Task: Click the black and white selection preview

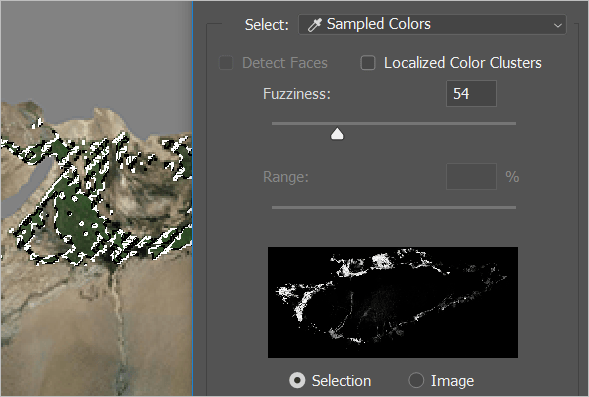Action: [x=393, y=302]
